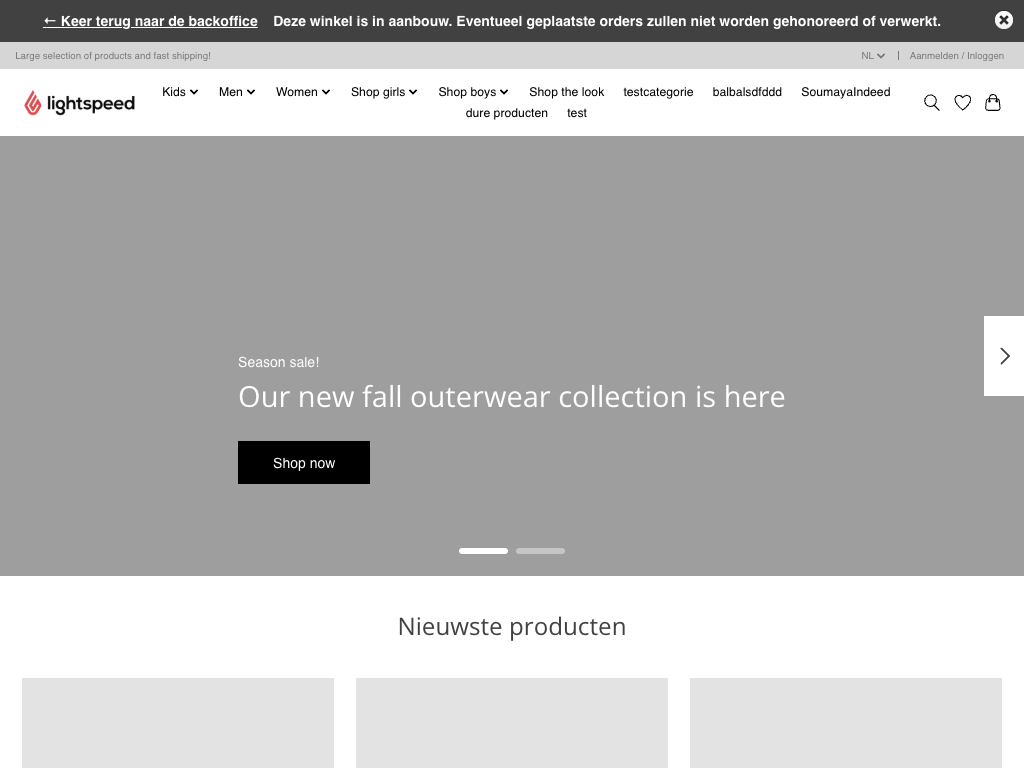Open the wishlist heart icon

[962, 102]
